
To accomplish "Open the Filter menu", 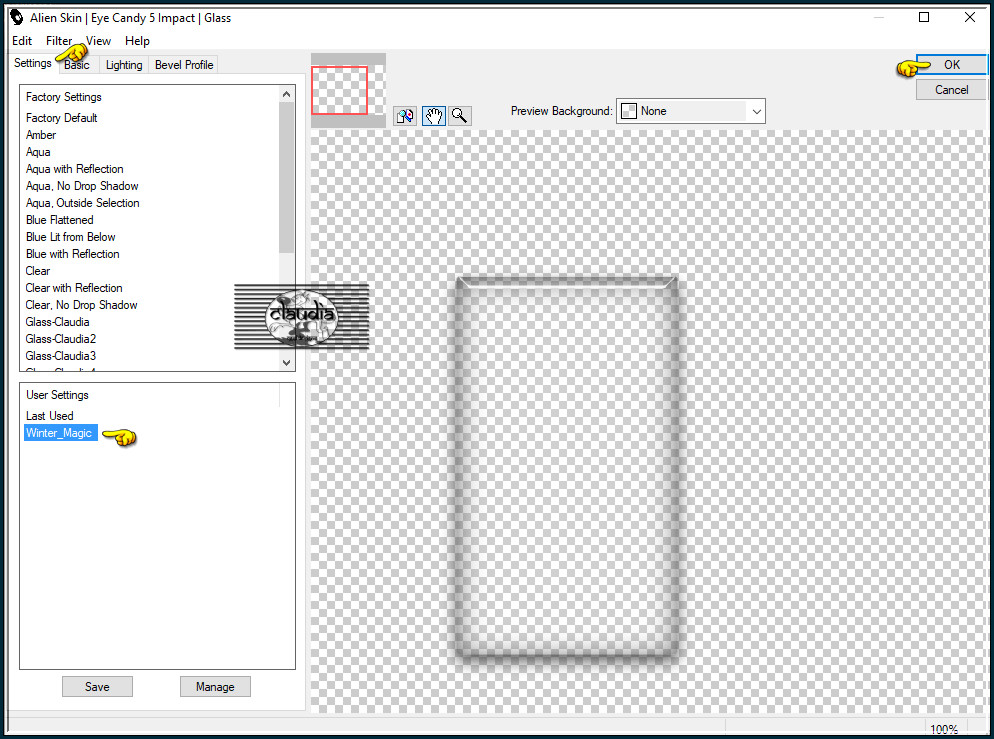I will click(59, 41).
